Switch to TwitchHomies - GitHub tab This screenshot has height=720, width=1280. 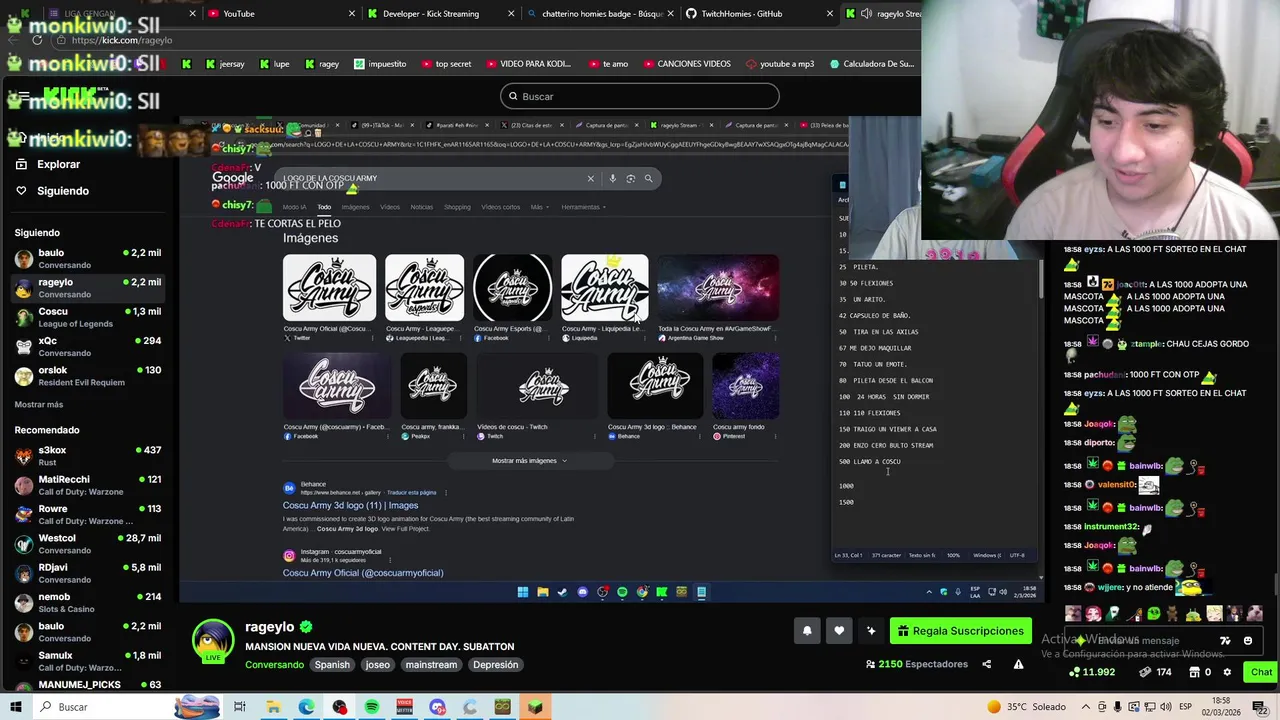click(x=760, y=13)
